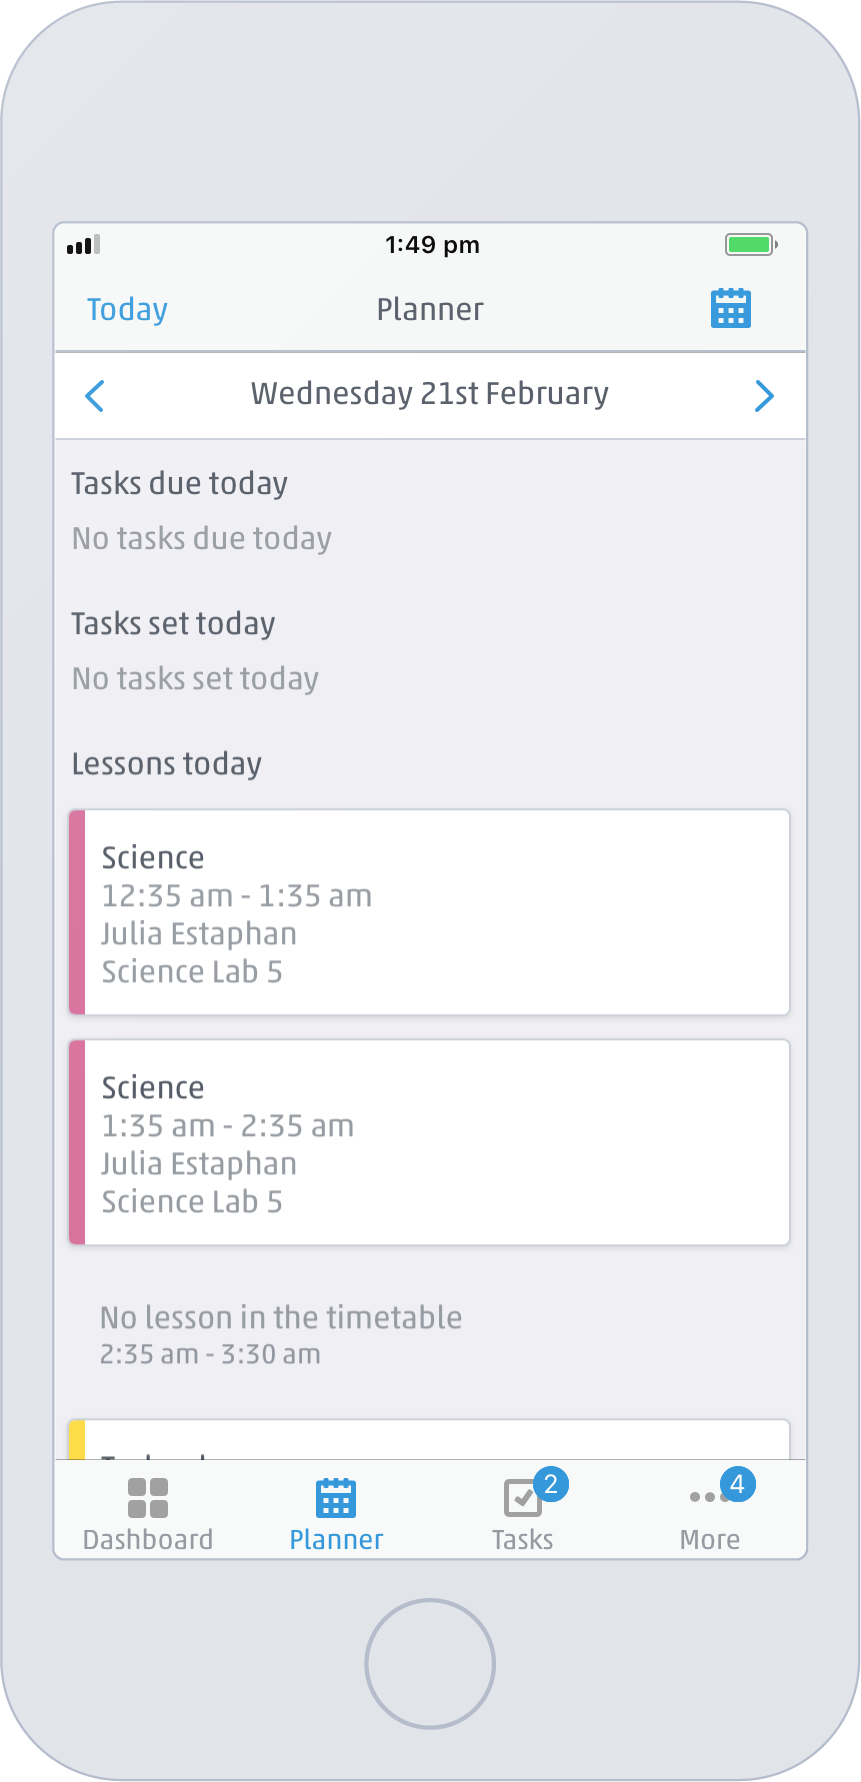861x1782 pixels.
Task: Click the battery indicator icon
Action: (748, 243)
